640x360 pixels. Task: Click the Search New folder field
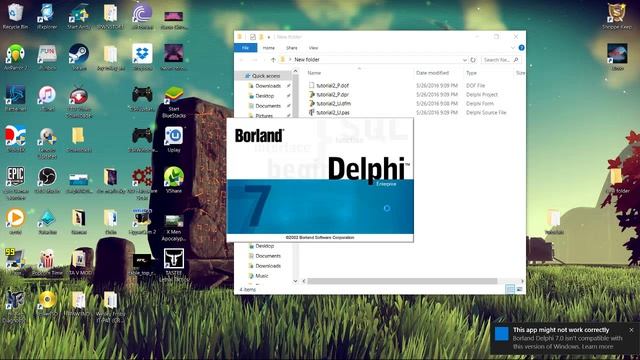click(x=496, y=60)
